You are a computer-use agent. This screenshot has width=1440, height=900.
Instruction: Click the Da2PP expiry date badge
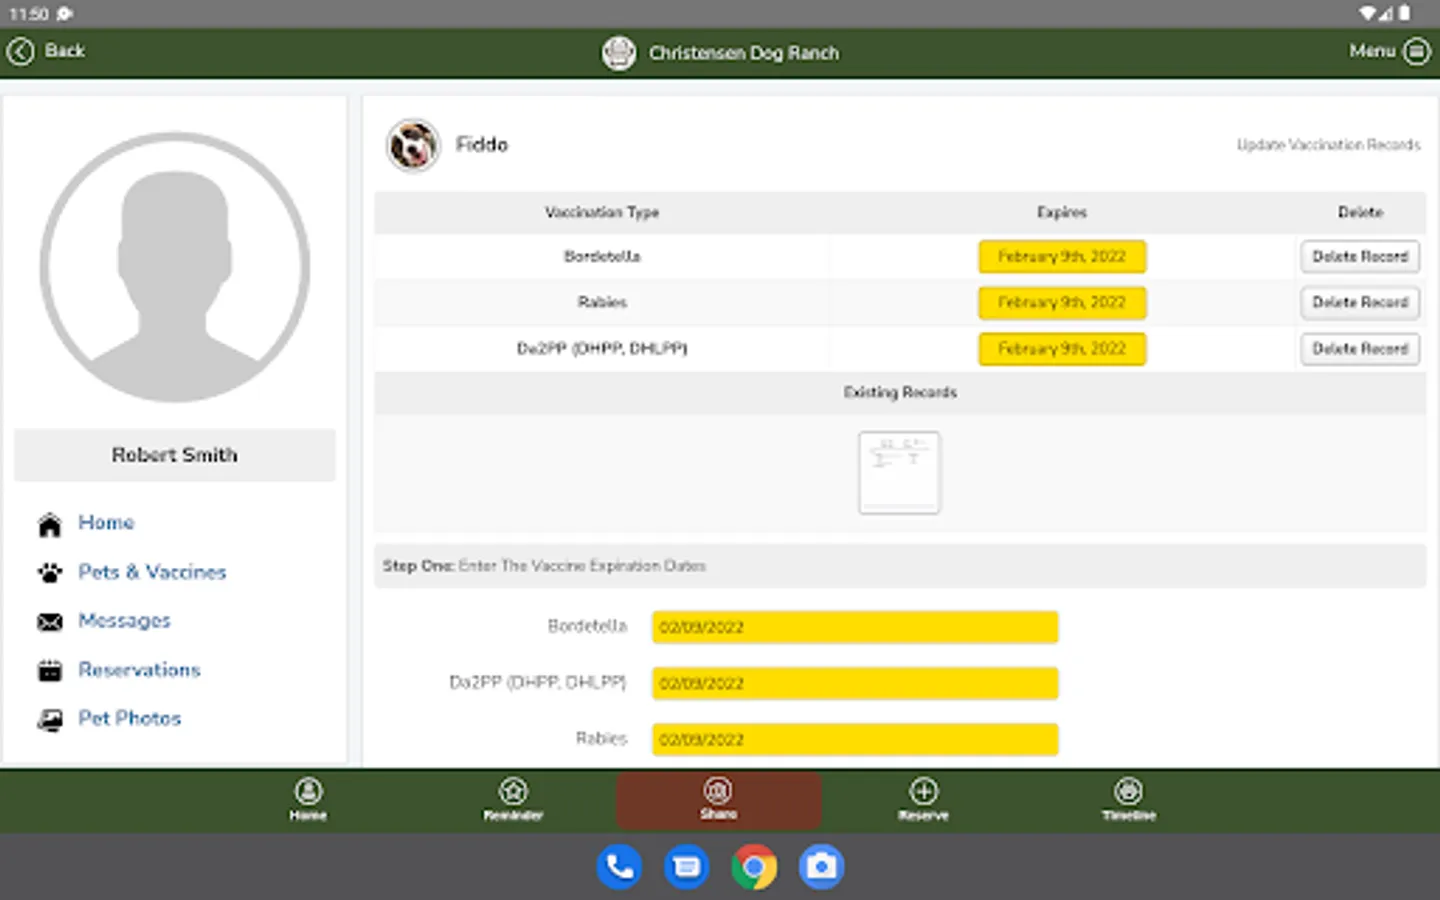(x=1062, y=349)
